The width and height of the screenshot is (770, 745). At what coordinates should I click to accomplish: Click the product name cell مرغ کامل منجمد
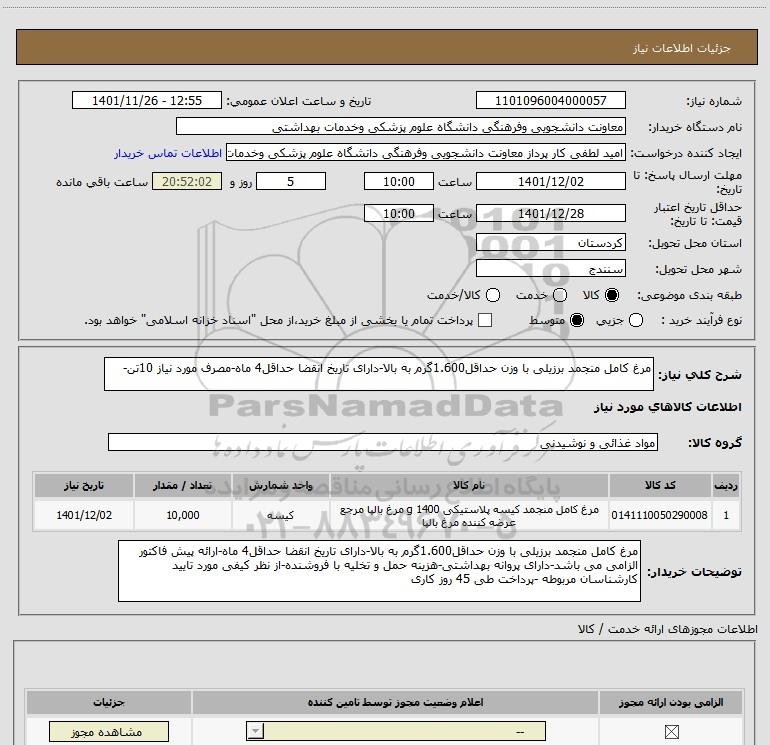[469, 515]
